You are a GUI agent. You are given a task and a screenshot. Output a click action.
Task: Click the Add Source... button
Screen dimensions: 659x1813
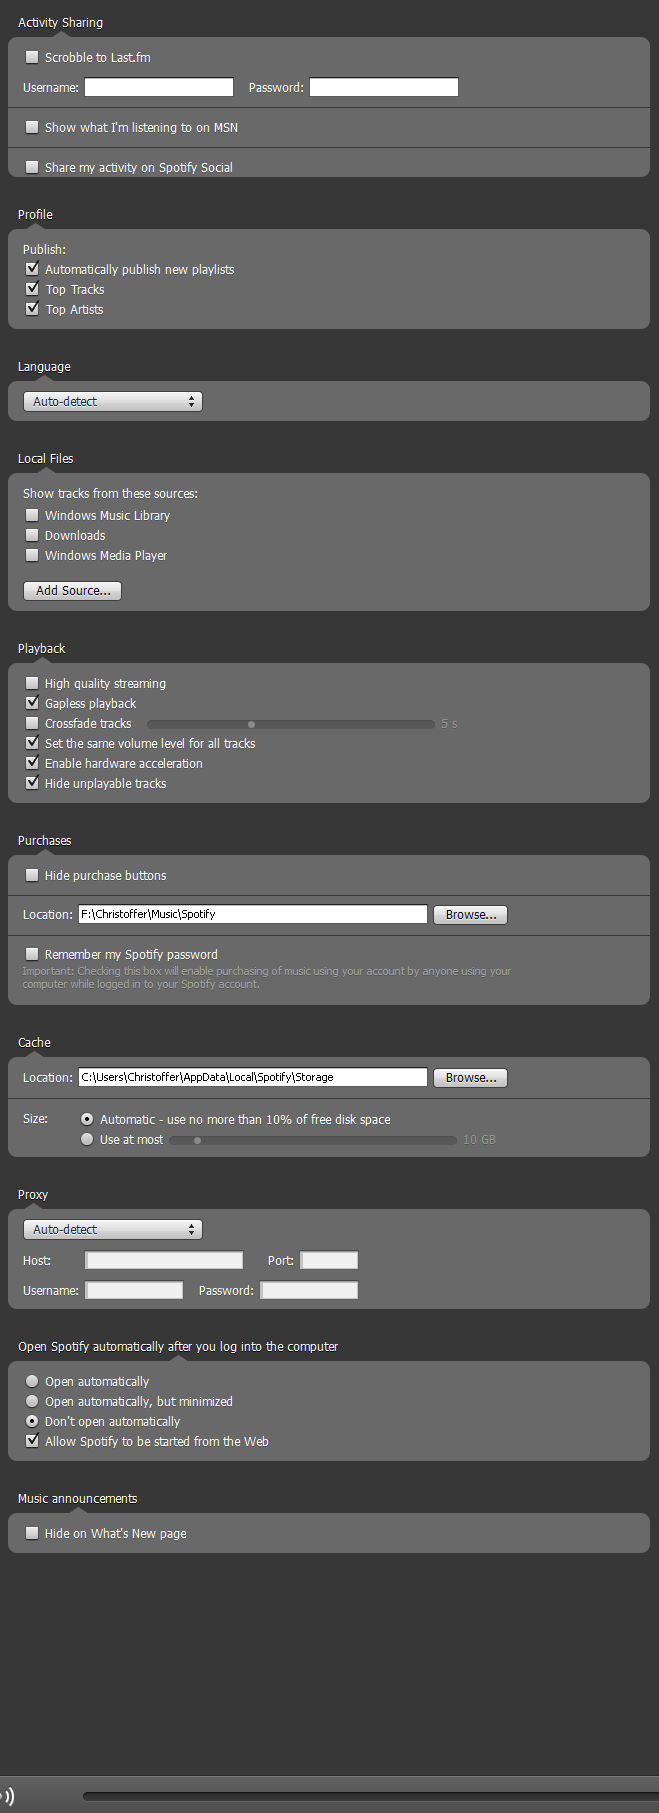click(73, 591)
